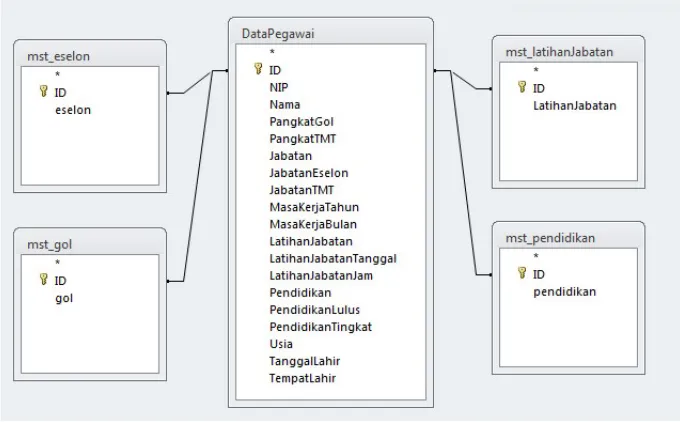The image size is (680, 422).
Task: Select the asterisk row in mst_latihanJabatan
Action: pos(569,70)
